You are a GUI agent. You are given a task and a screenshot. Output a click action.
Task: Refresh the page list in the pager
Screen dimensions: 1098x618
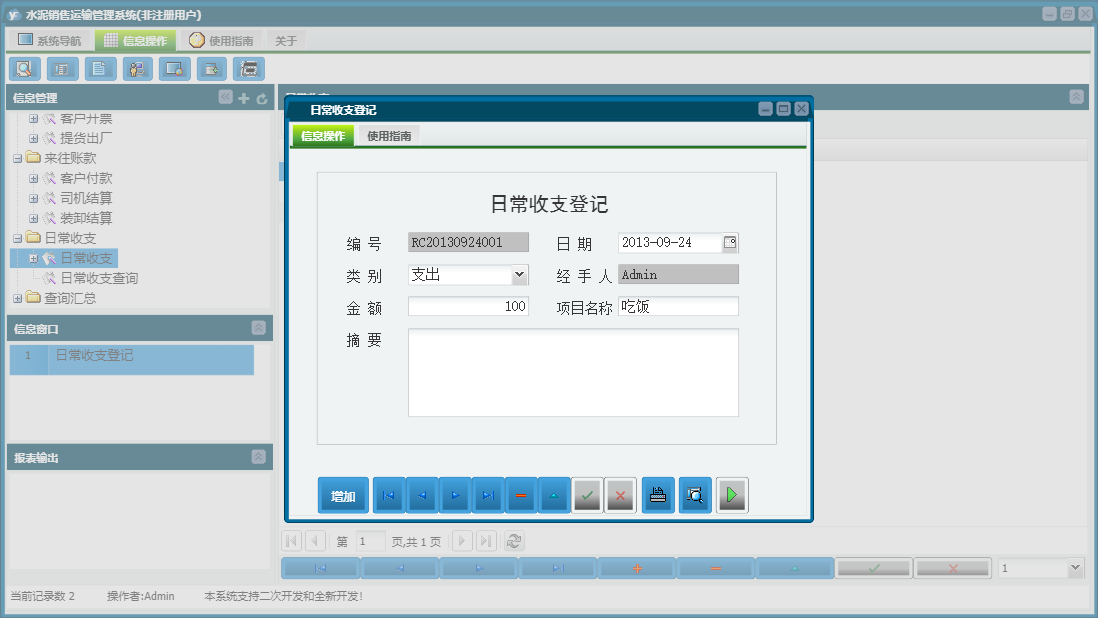click(x=514, y=541)
